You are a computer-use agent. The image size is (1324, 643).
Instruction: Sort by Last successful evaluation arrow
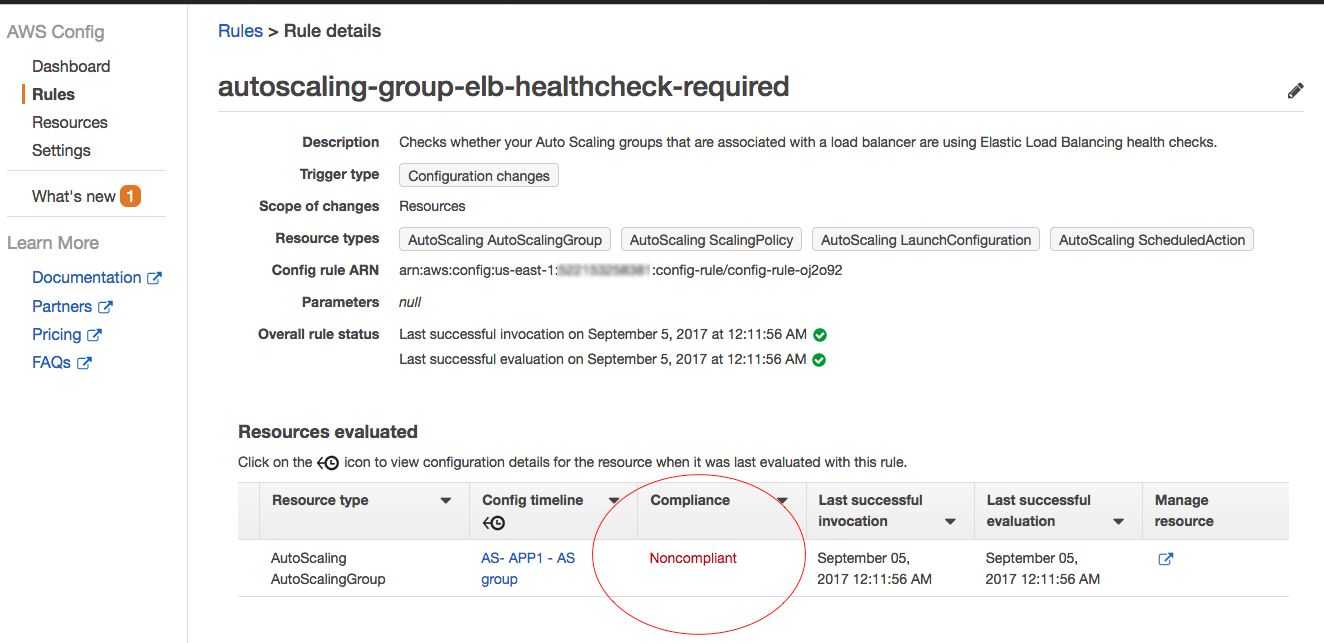(1118, 522)
